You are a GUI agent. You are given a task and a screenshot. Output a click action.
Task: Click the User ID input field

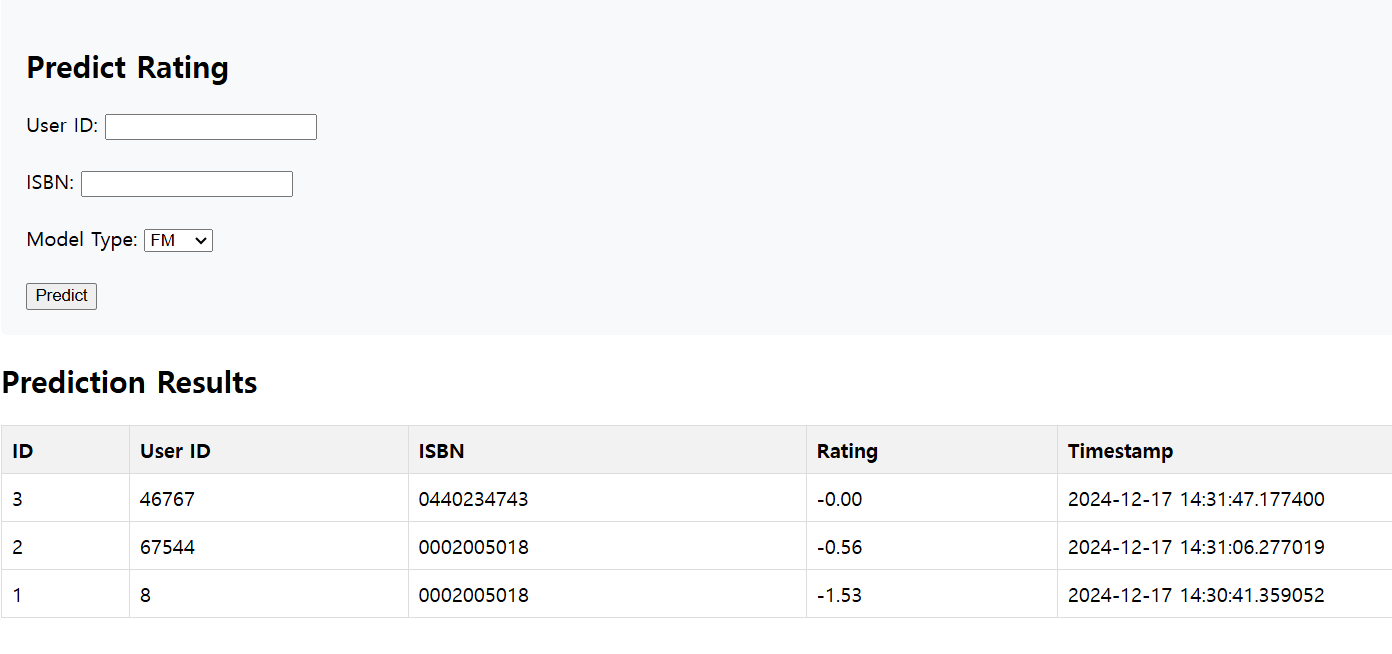(211, 127)
